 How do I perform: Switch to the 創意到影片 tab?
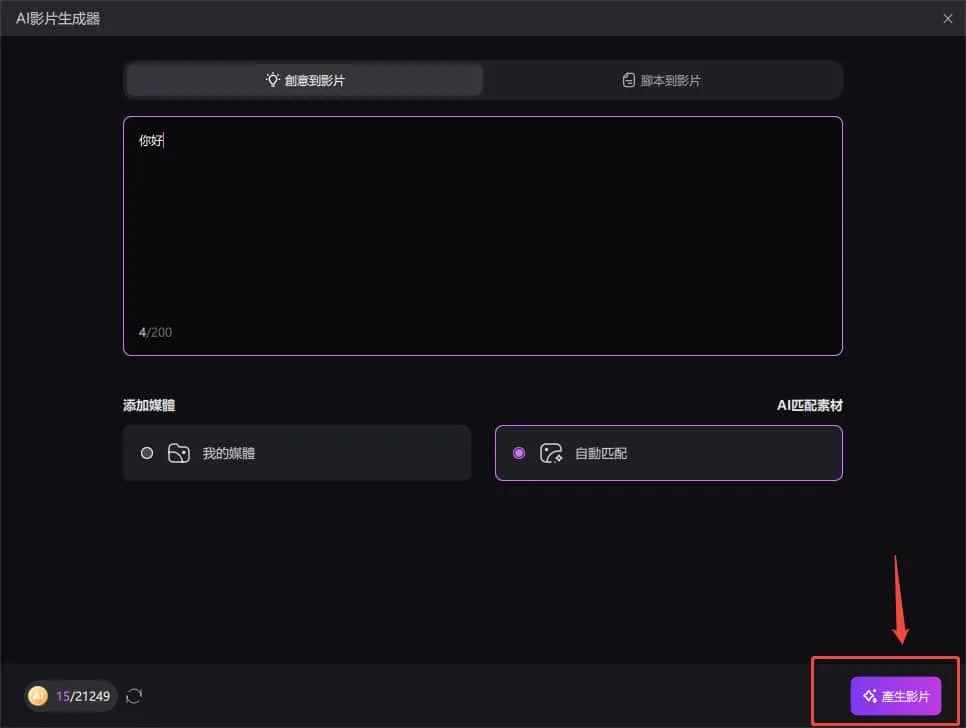coord(303,79)
